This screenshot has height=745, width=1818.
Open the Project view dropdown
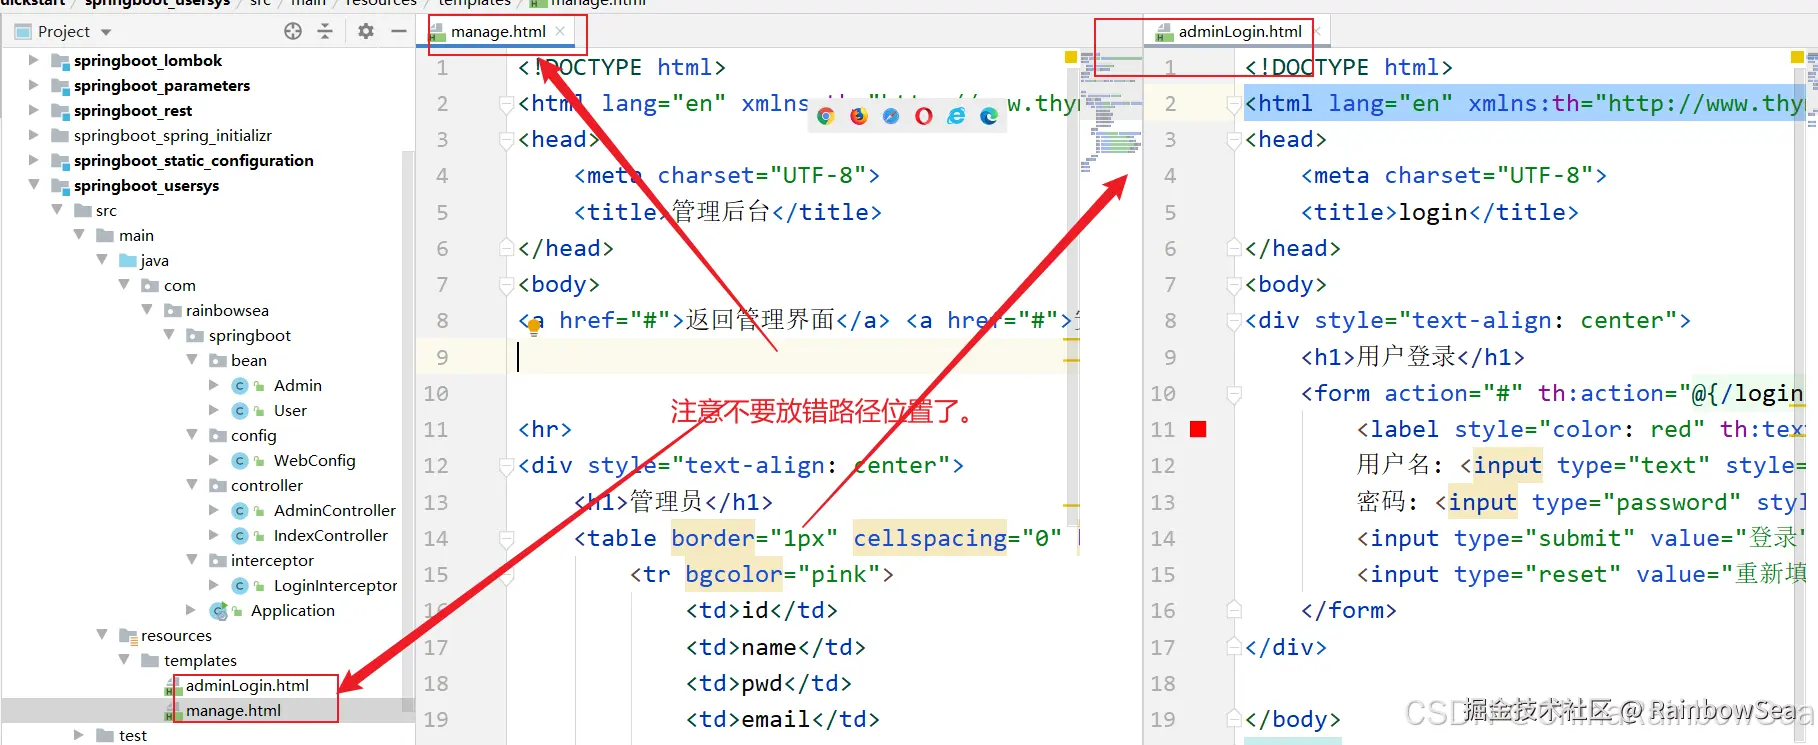point(106,32)
